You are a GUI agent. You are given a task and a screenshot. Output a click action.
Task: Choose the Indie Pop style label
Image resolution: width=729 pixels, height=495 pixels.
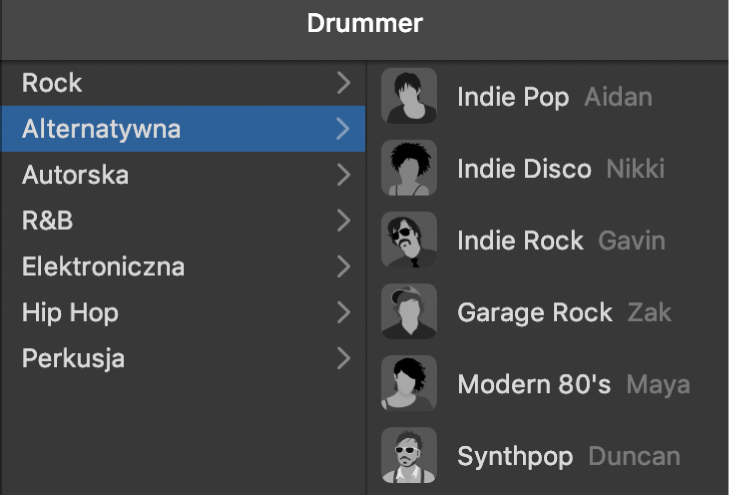[513, 98]
